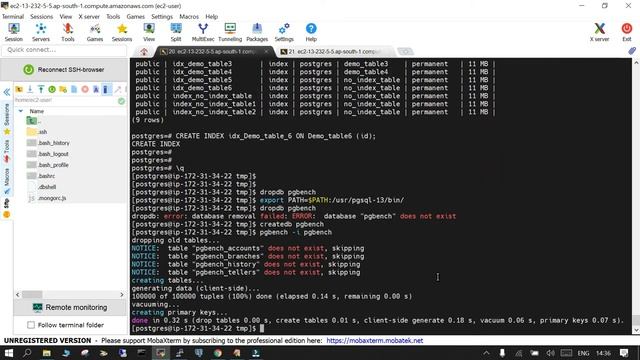The image size is (640, 360).
Task: Click the SFTP new folder icon
Action: pyautogui.click(x=63, y=89)
